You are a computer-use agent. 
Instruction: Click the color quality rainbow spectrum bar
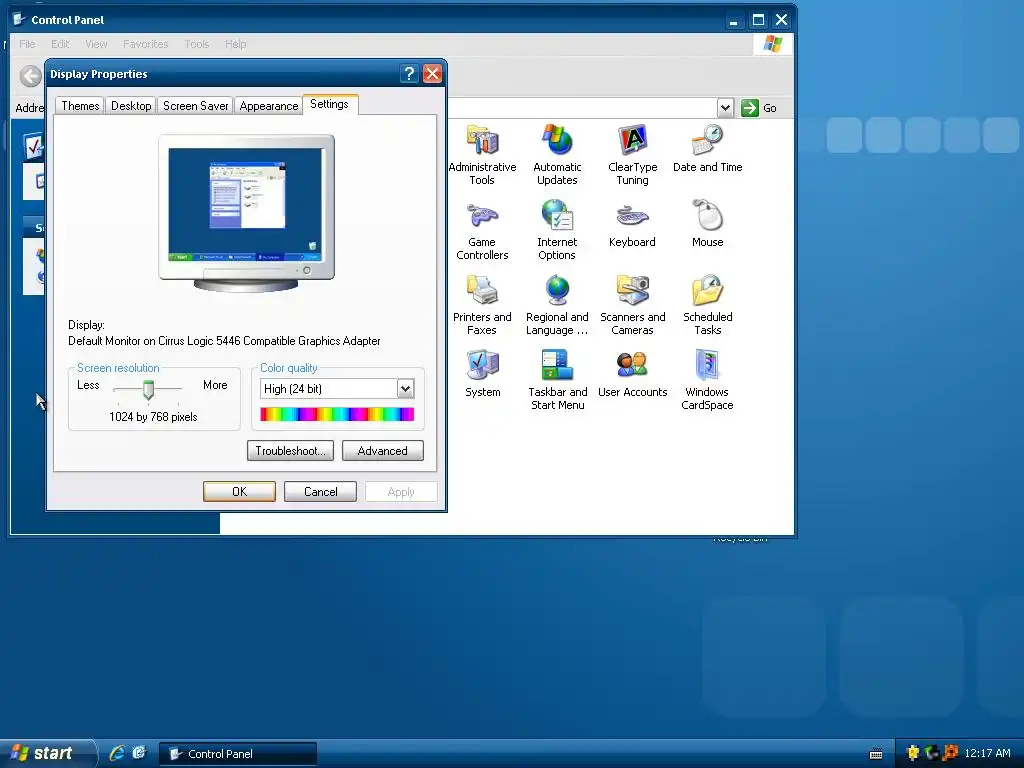click(337, 414)
